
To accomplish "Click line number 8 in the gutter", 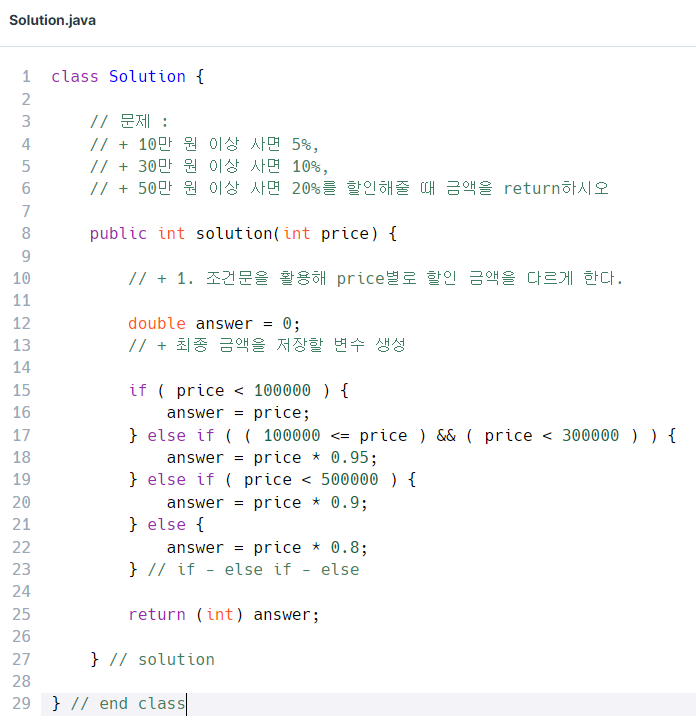I will pyautogui.click(x=26, y=233).
